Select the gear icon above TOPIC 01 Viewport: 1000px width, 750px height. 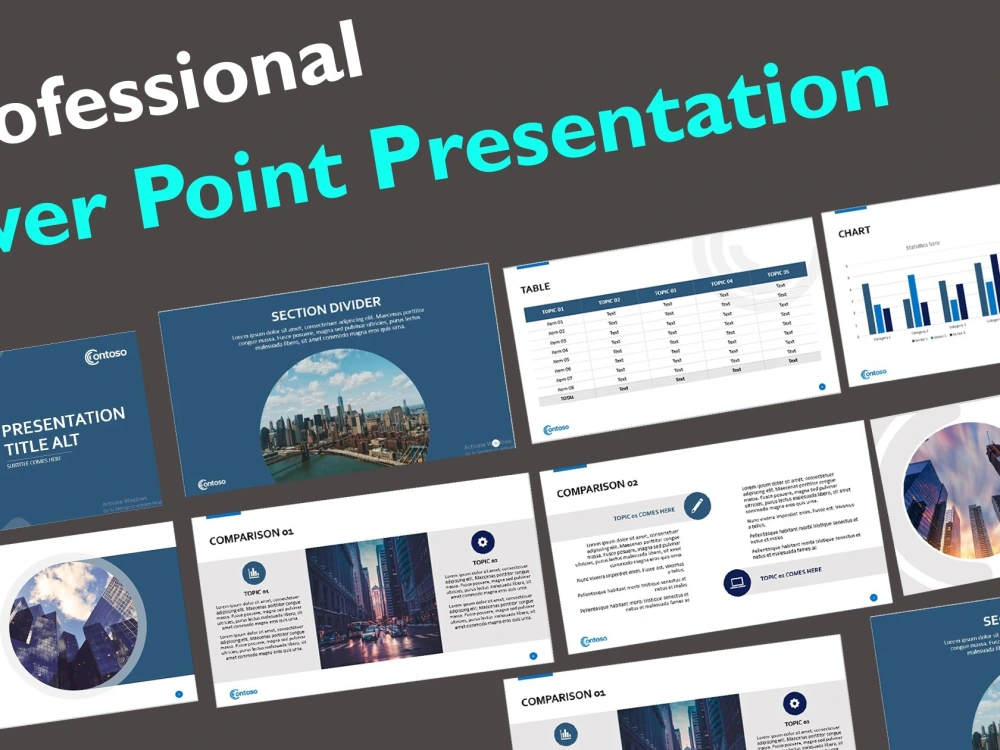pos(482,542)
